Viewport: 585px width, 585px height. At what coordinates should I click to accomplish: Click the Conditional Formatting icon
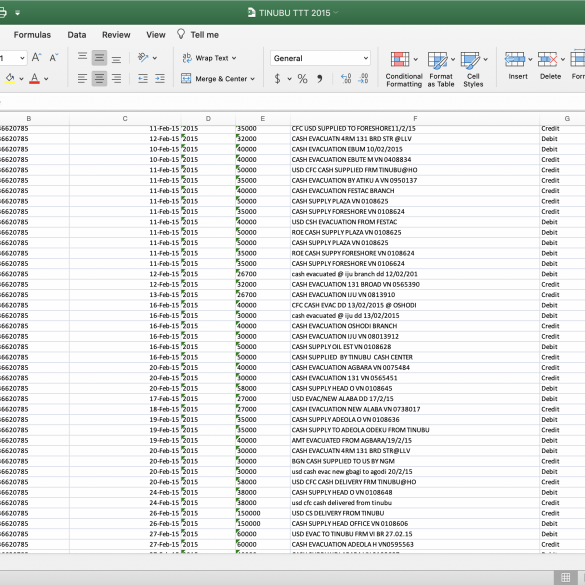(x=400, y=60)
